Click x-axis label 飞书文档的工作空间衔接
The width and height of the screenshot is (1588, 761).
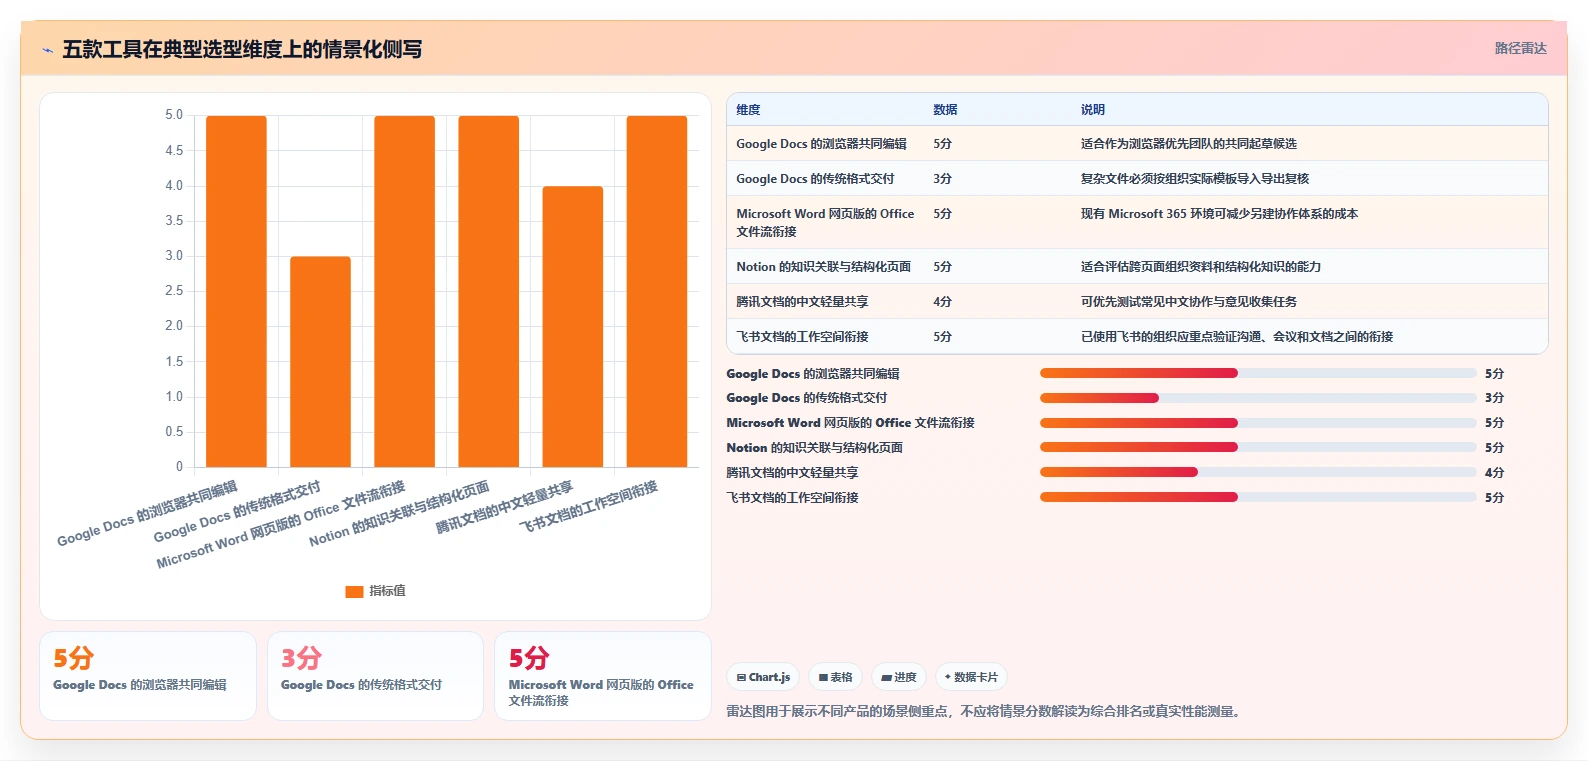coord(589,506)
